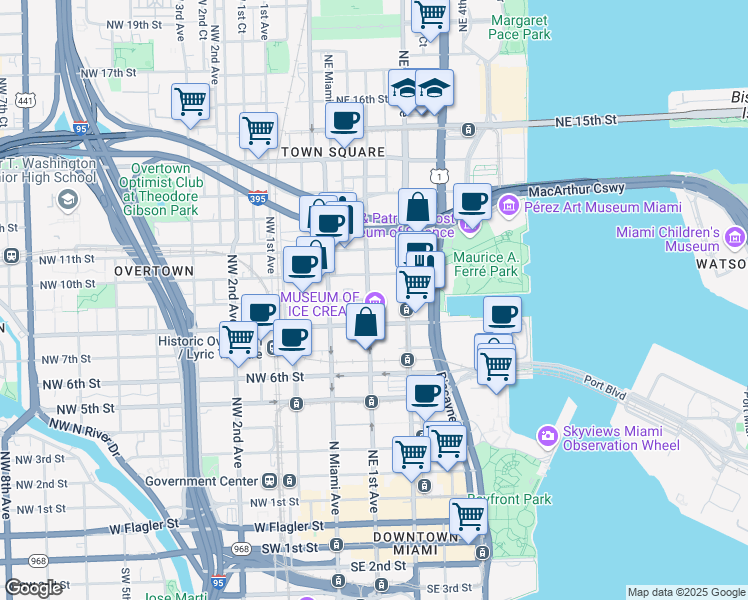Viewport: 748px width, 600px height.
Task: Click the Port Blvd road label
Action: click(605, 386)
